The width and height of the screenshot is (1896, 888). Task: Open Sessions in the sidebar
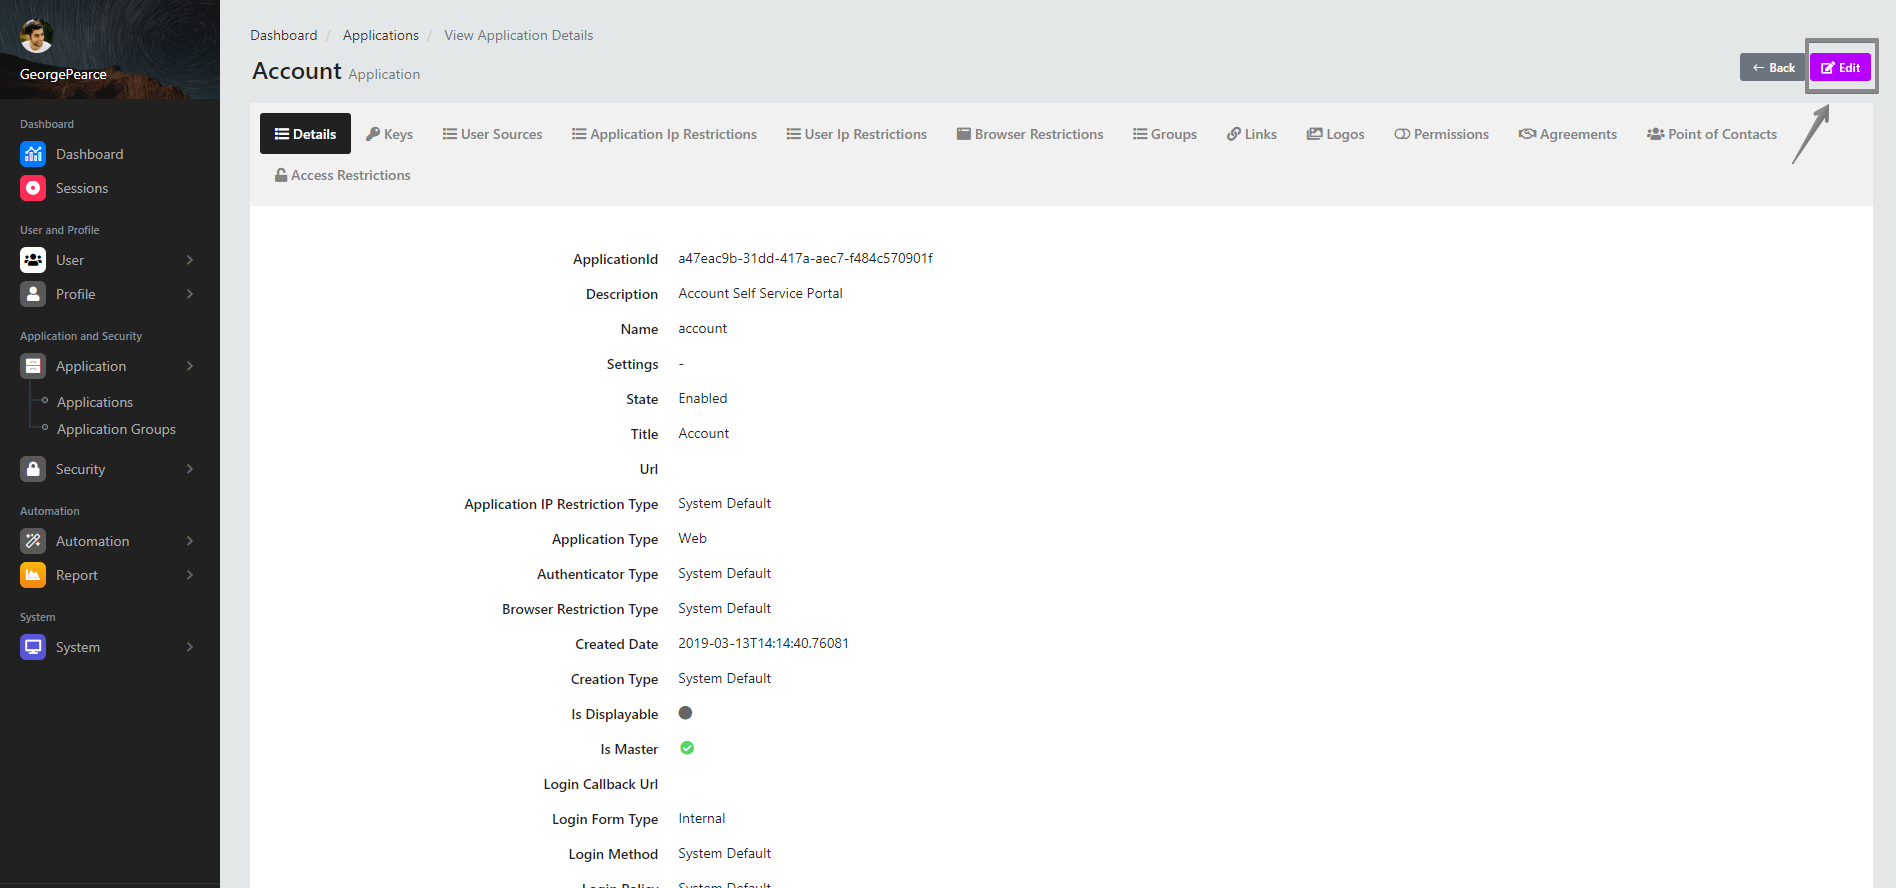[x=82, y=188]
